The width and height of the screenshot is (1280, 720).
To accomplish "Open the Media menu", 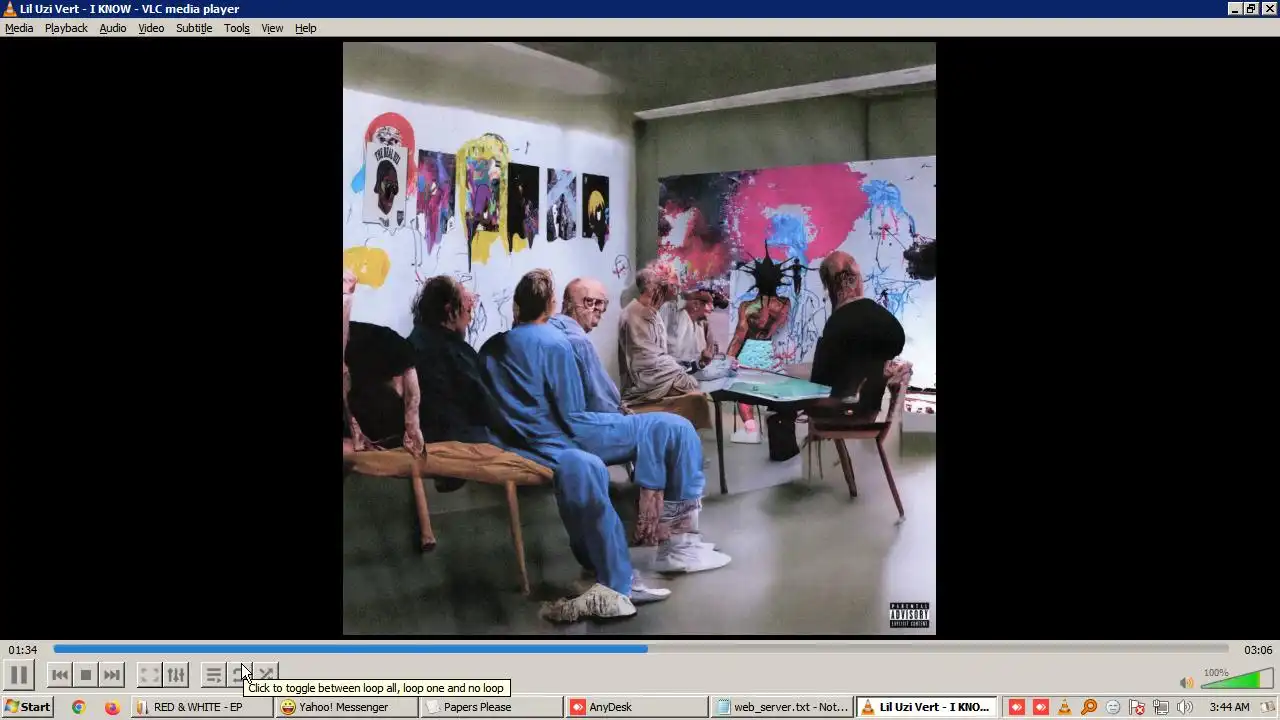I will (x=19, y=28).
